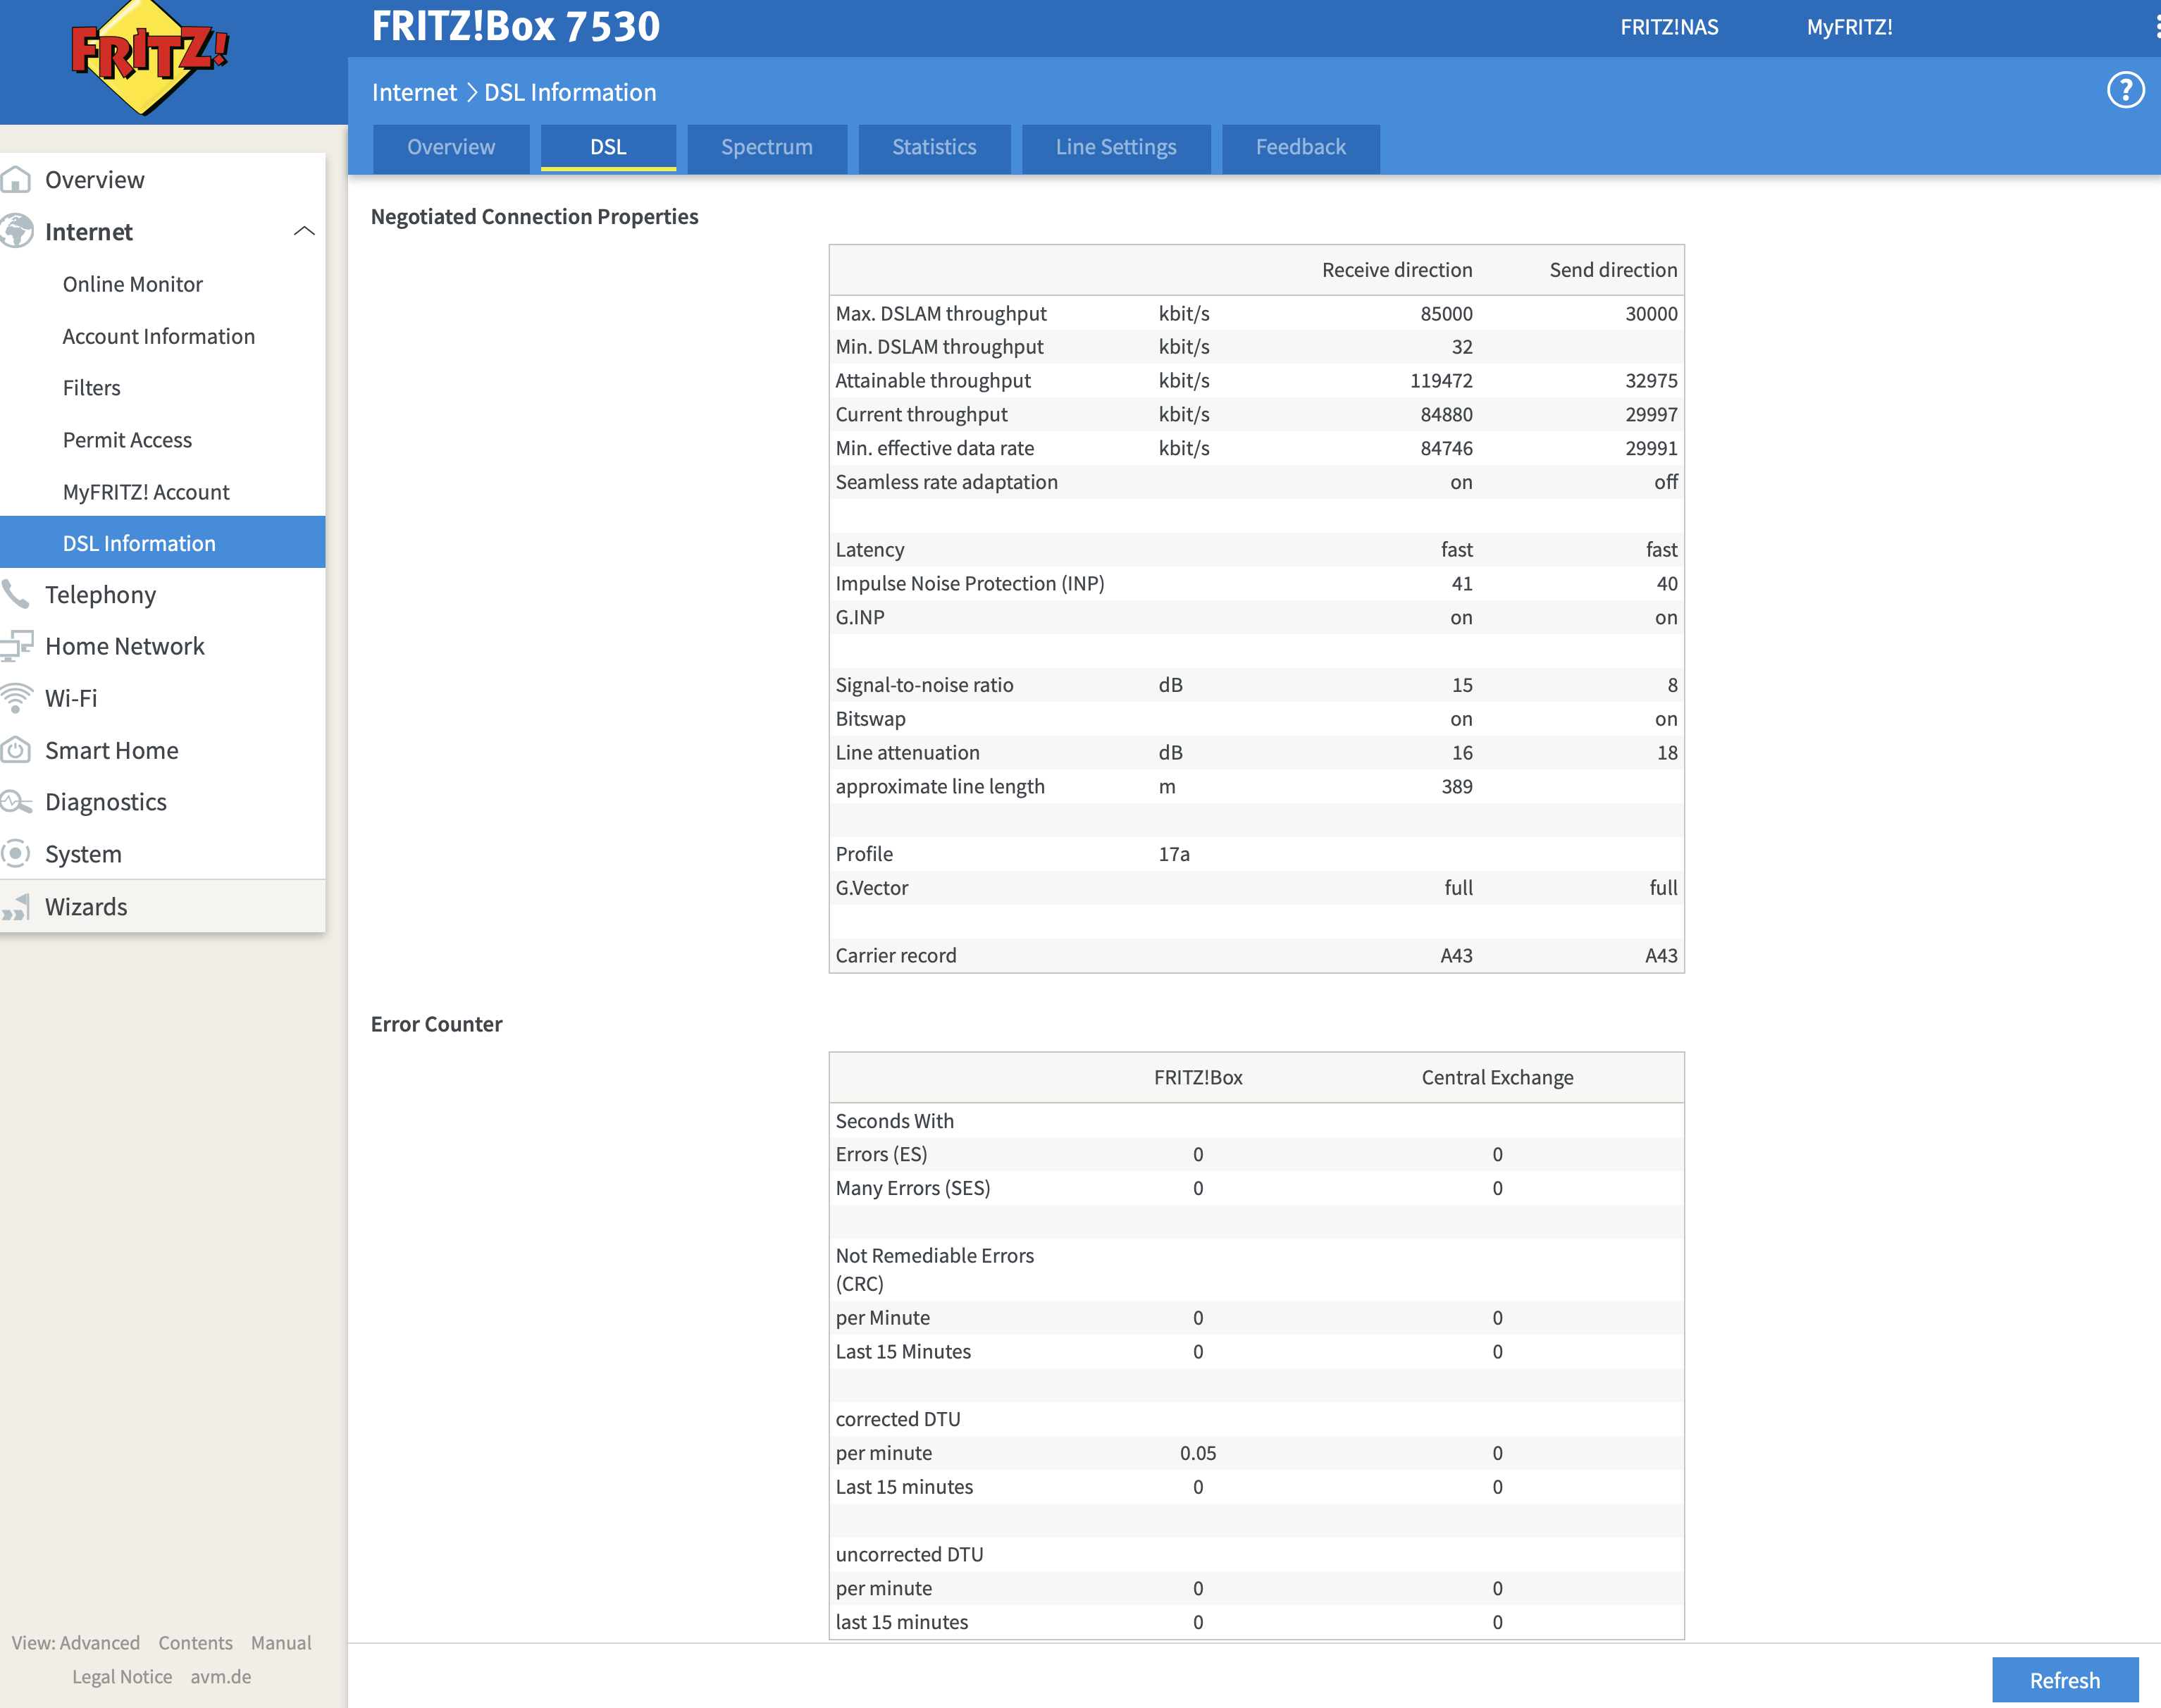2161x1708 pixels.
Task: Click the Diagnostics icon
Action: pos(16,802)
